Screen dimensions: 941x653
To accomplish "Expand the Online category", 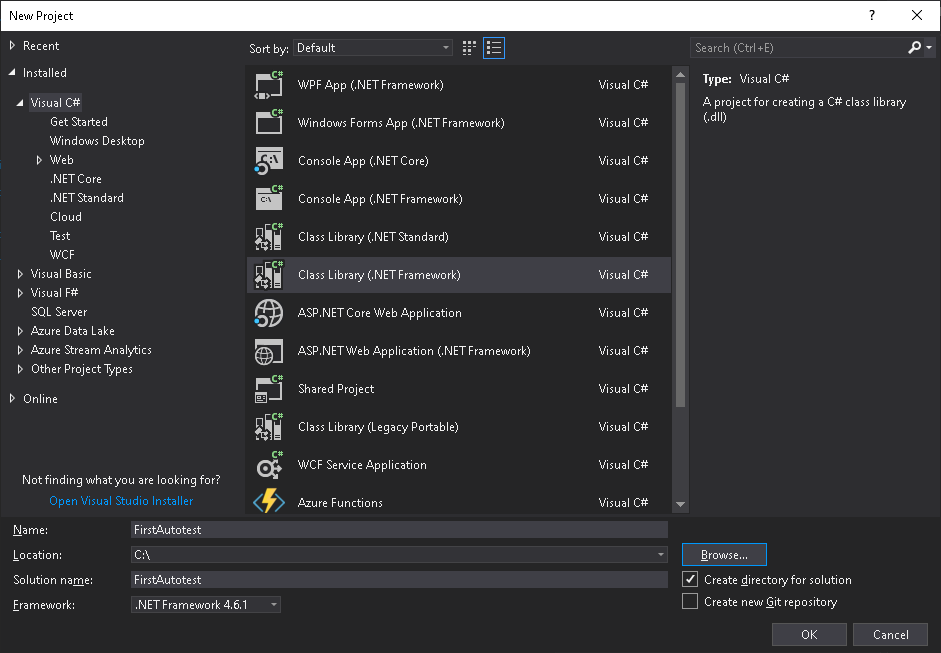I will click(x=12, y=399).
